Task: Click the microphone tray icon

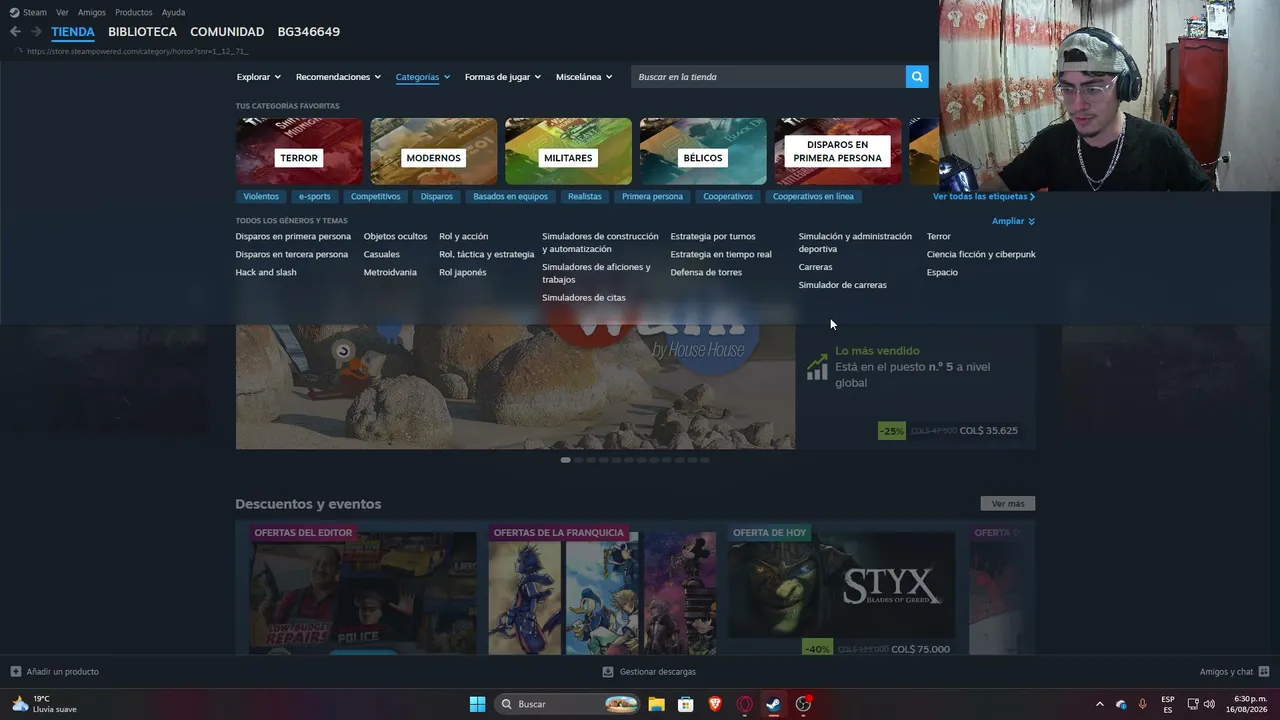Action: click(x=1143, y=704)
